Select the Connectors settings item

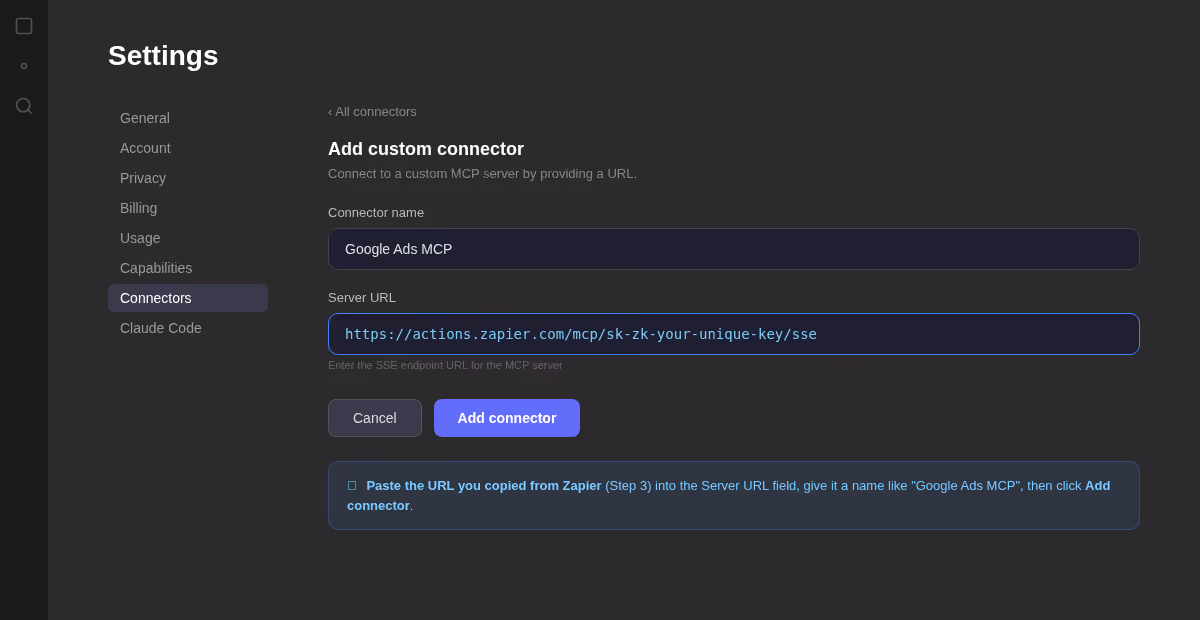pos(188,298)
